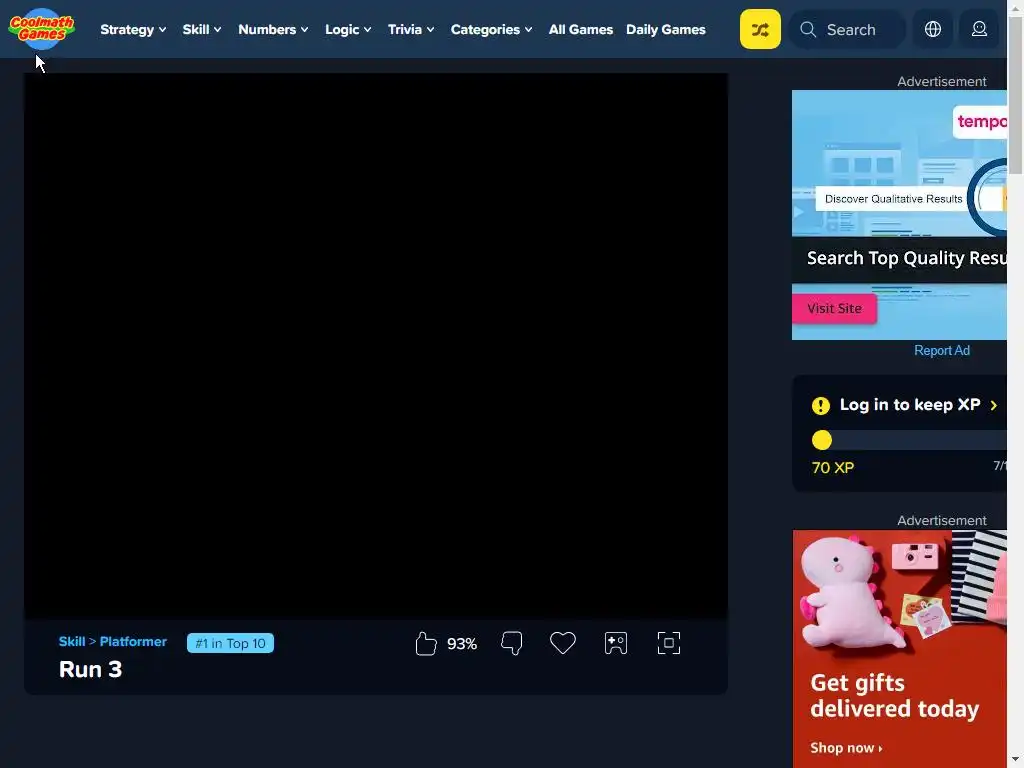The image size is (1024, 768).
Task: Click the Get gifts delivered today ad
Action: [900, 649]
